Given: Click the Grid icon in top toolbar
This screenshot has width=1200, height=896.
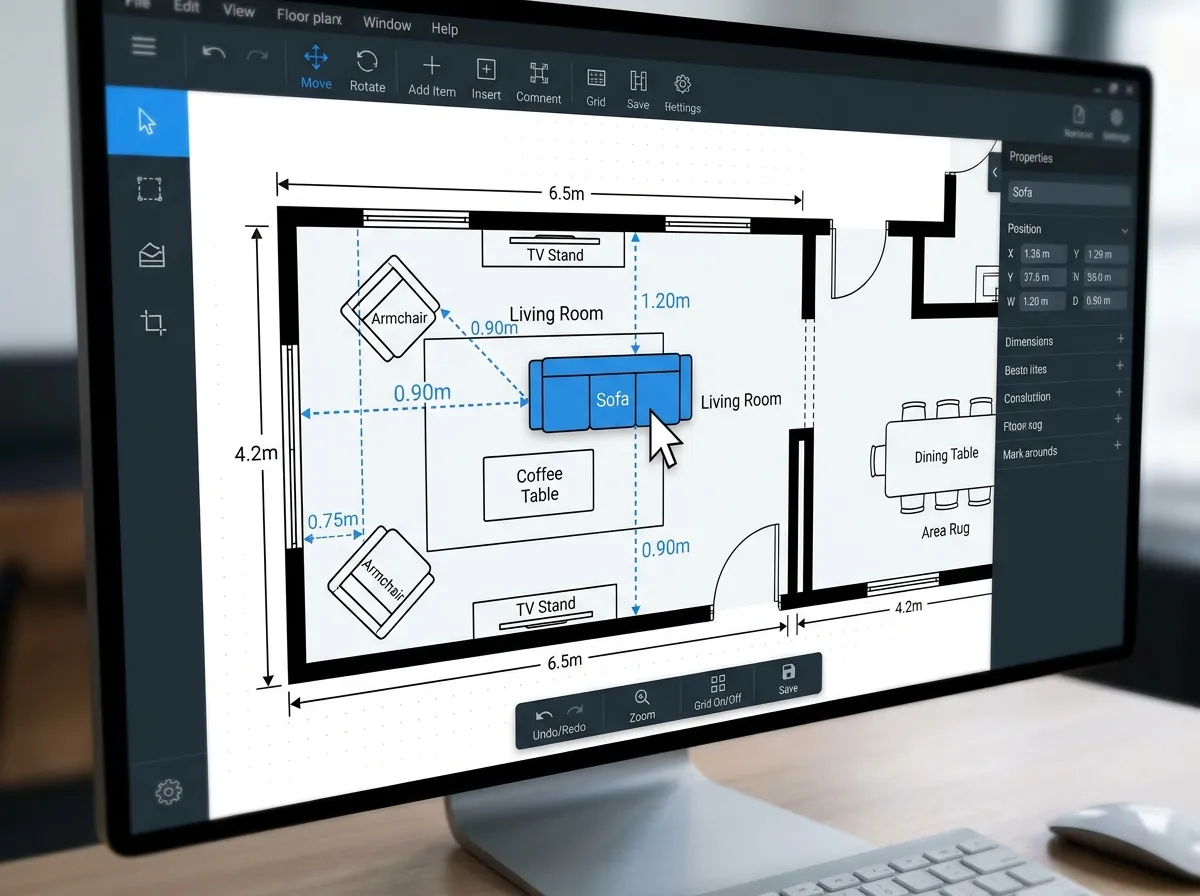Looking at the screenshot, I should pyautogui.click(x=596, y=87).
